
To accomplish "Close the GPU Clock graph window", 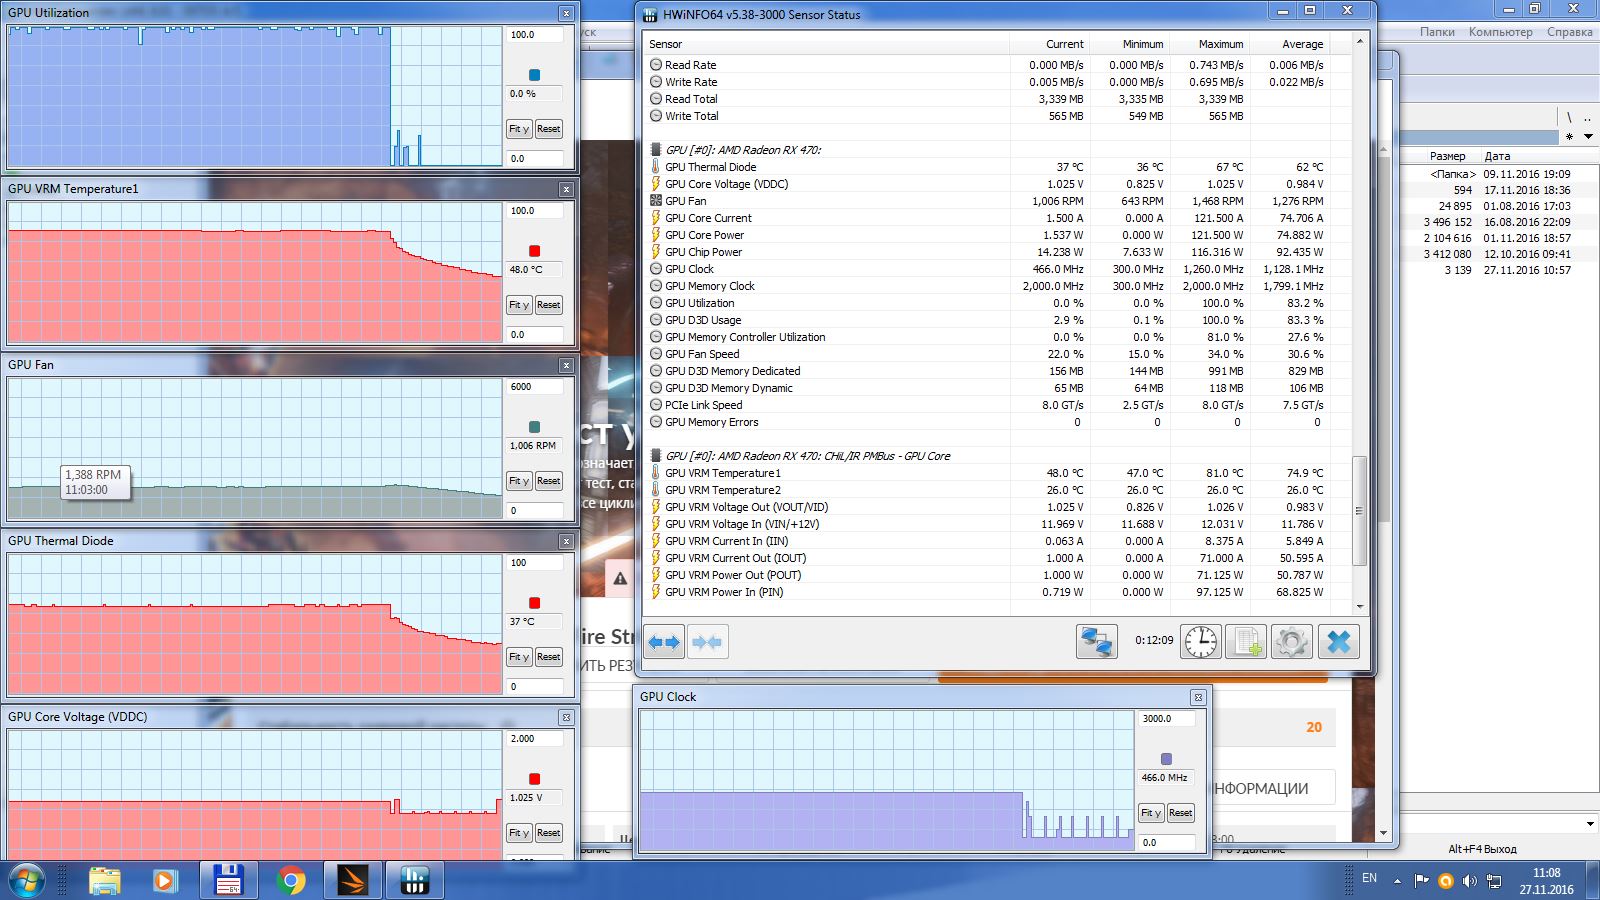I will click(1198, 697).
